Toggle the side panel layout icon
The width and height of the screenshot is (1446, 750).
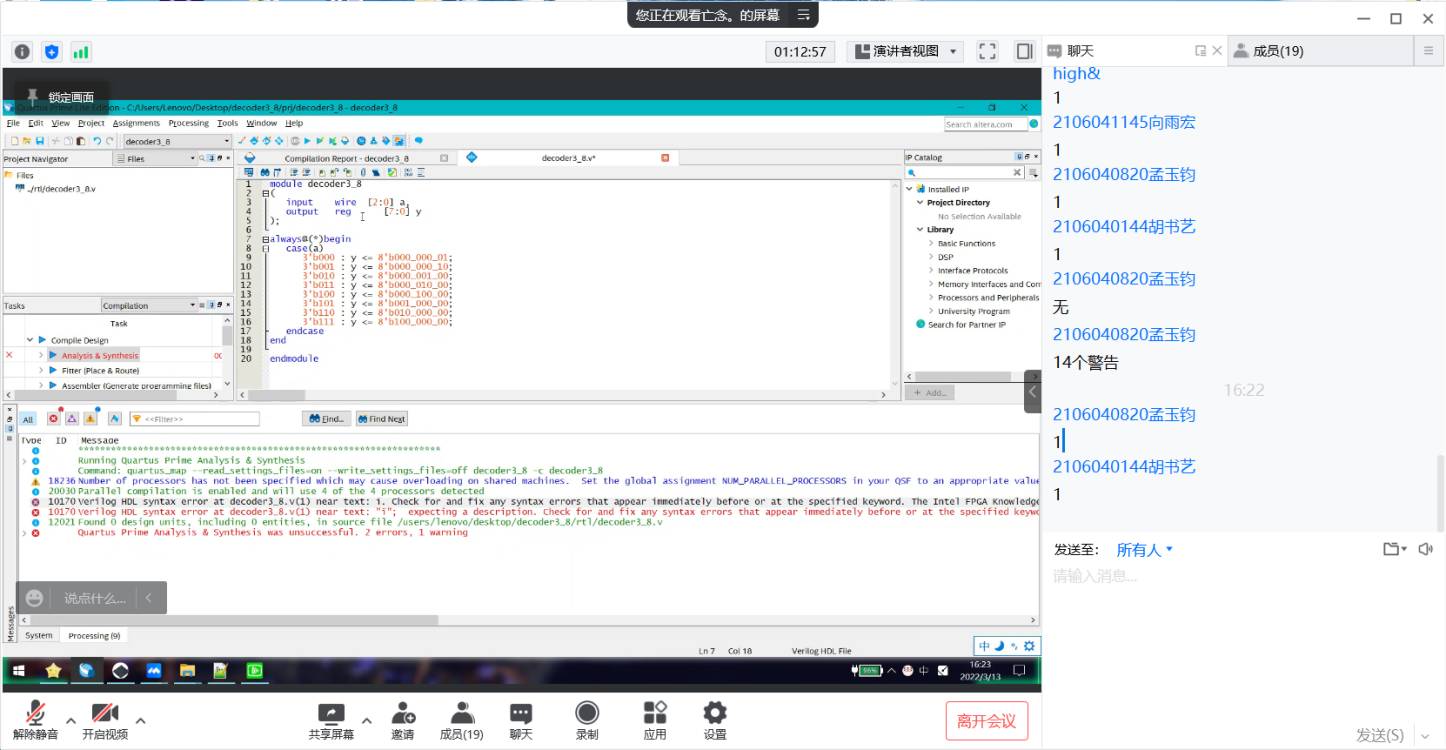1024,51
